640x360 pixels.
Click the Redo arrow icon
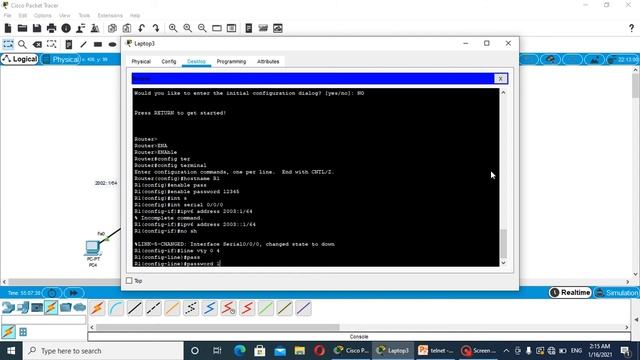pos(156,28)
